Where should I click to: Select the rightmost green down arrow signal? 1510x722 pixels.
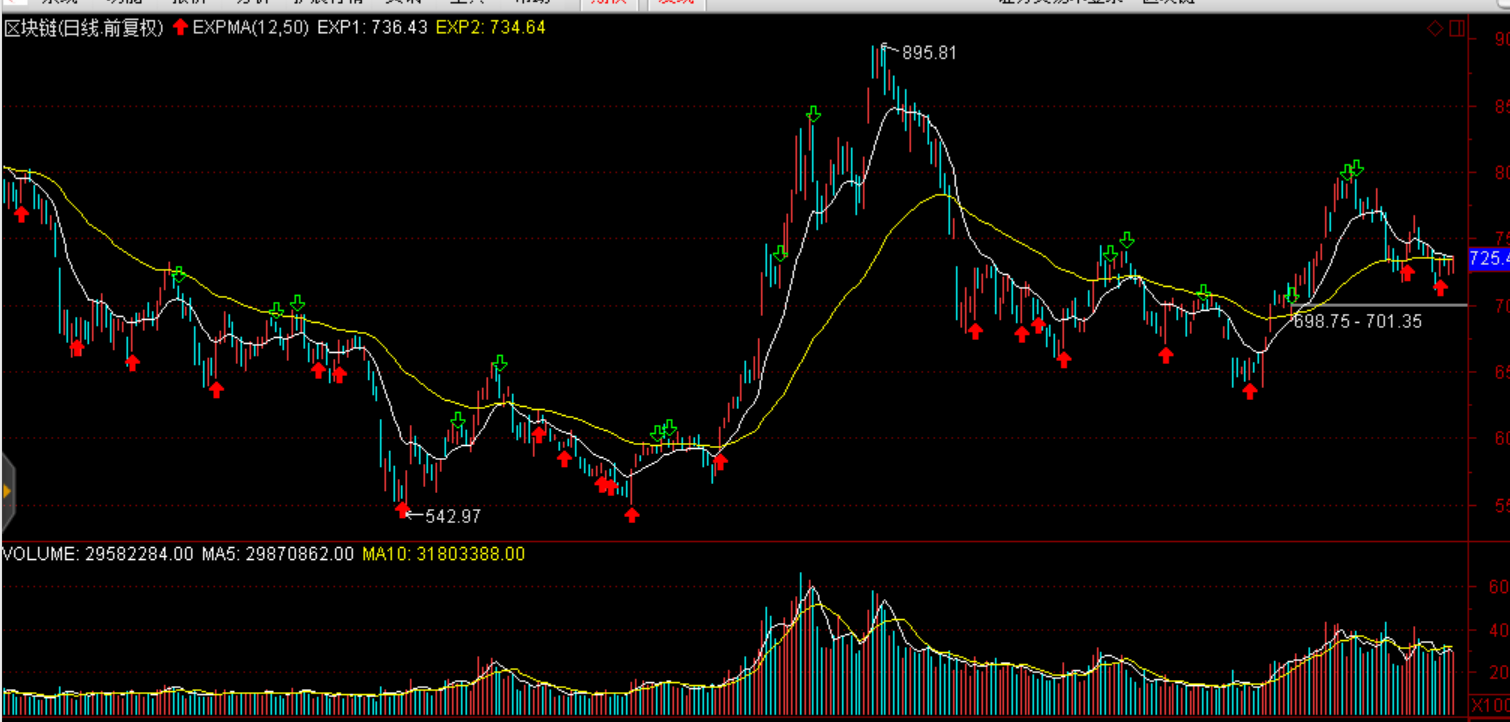(x=1356, y=167)
